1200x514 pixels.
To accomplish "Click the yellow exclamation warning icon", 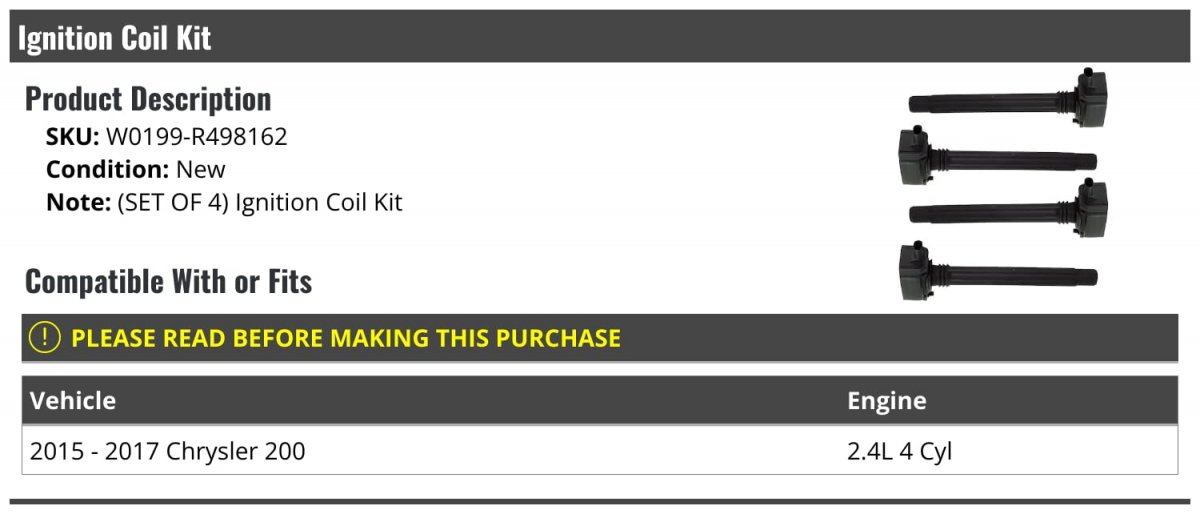I will coord(46,337).
